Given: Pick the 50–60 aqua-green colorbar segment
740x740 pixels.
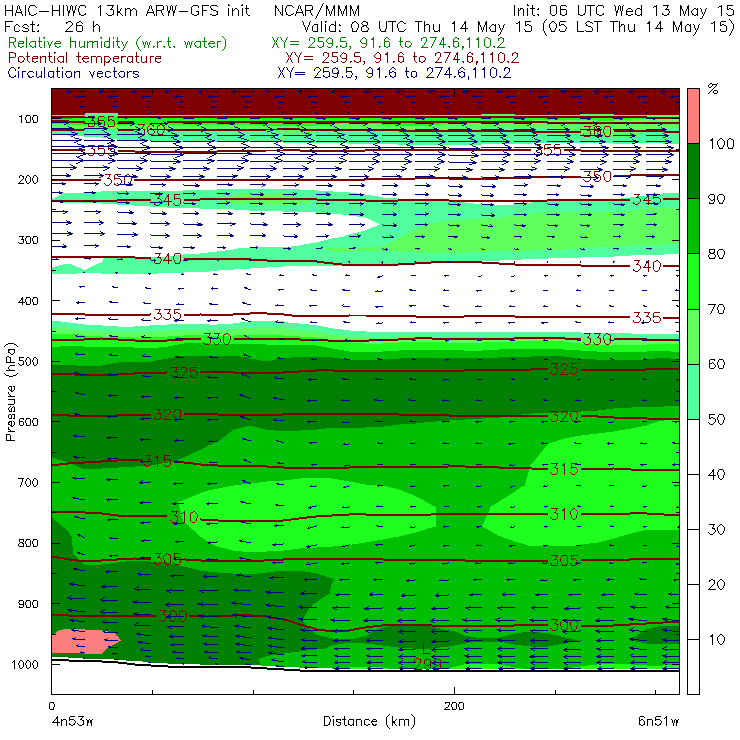Looking at the screenshot, I should click(693, 392).
